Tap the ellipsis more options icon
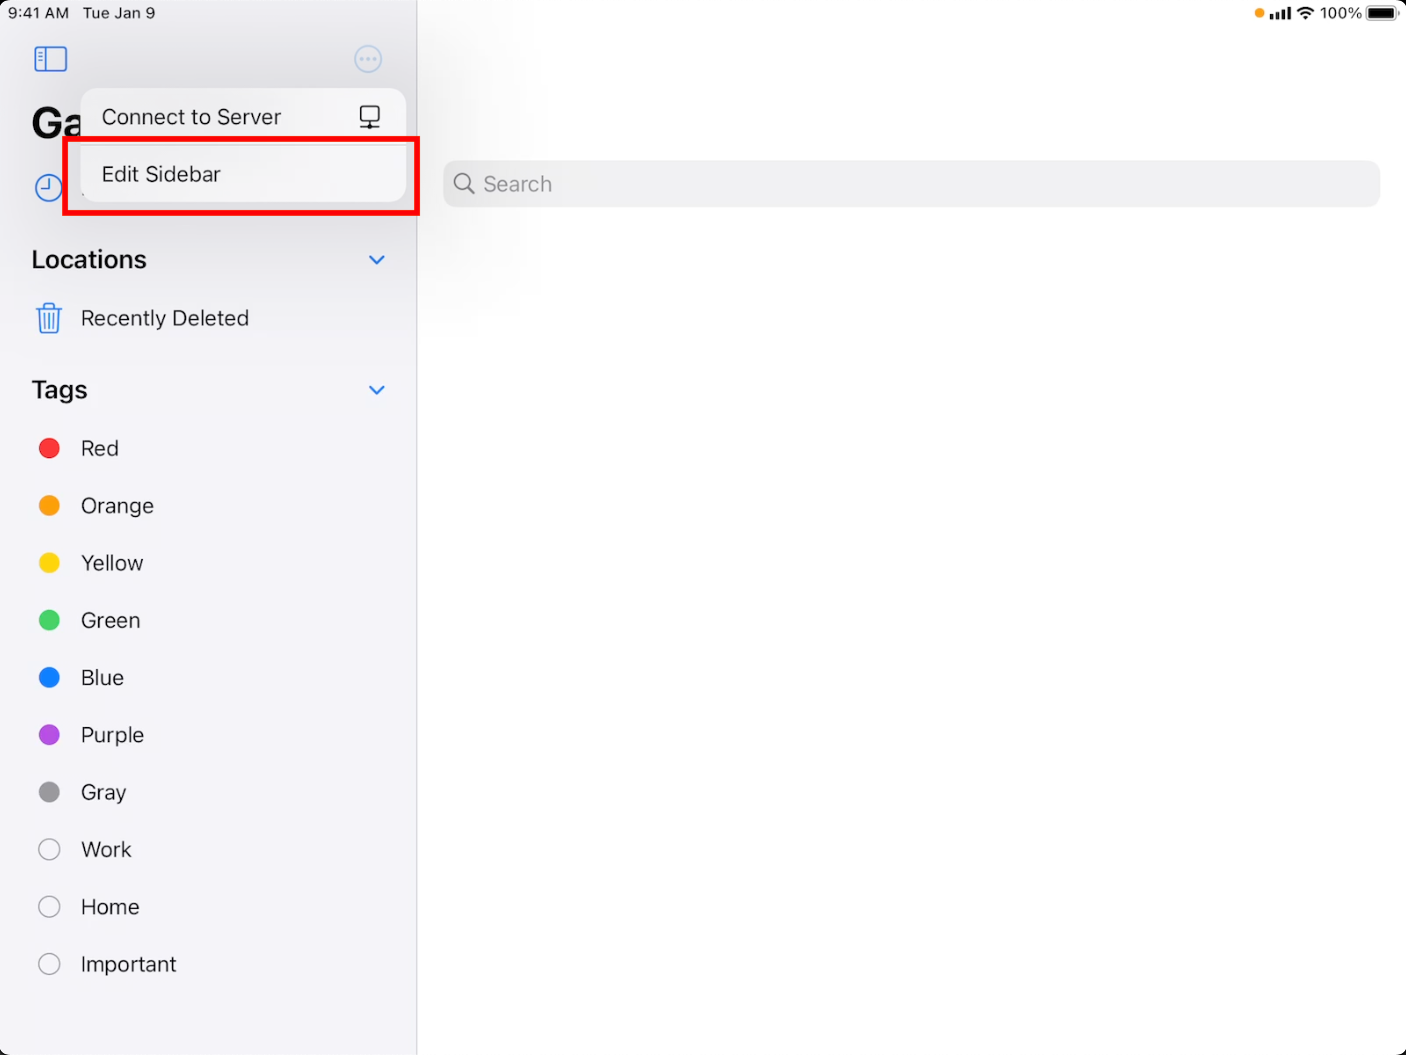Screen dimensions: 1406x1055 368,59
